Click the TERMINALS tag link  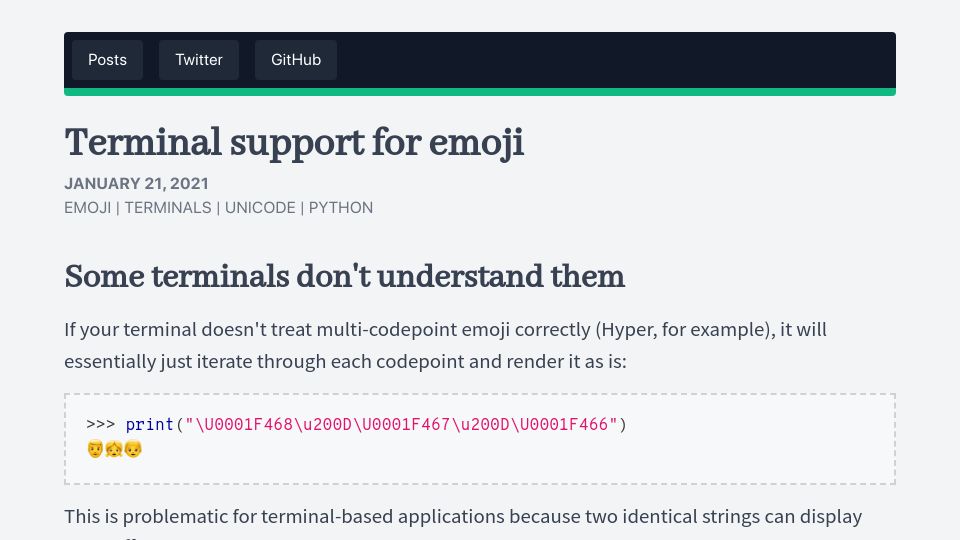(168, 208)
